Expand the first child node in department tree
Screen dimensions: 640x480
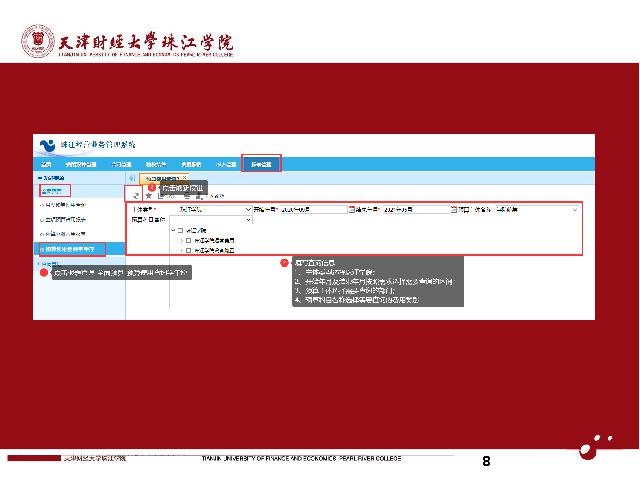click(180, 241)
